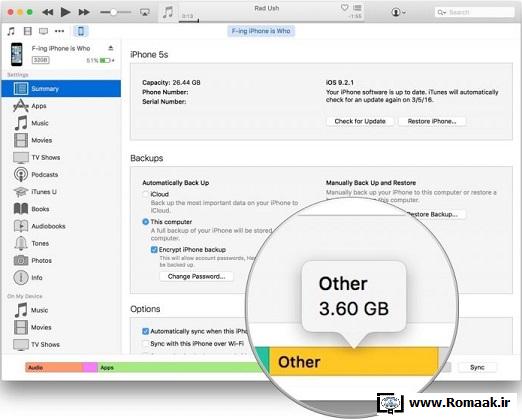Click the pink storage bar segment
Screen dimensions: 522x420
click(x=90, y=367)
